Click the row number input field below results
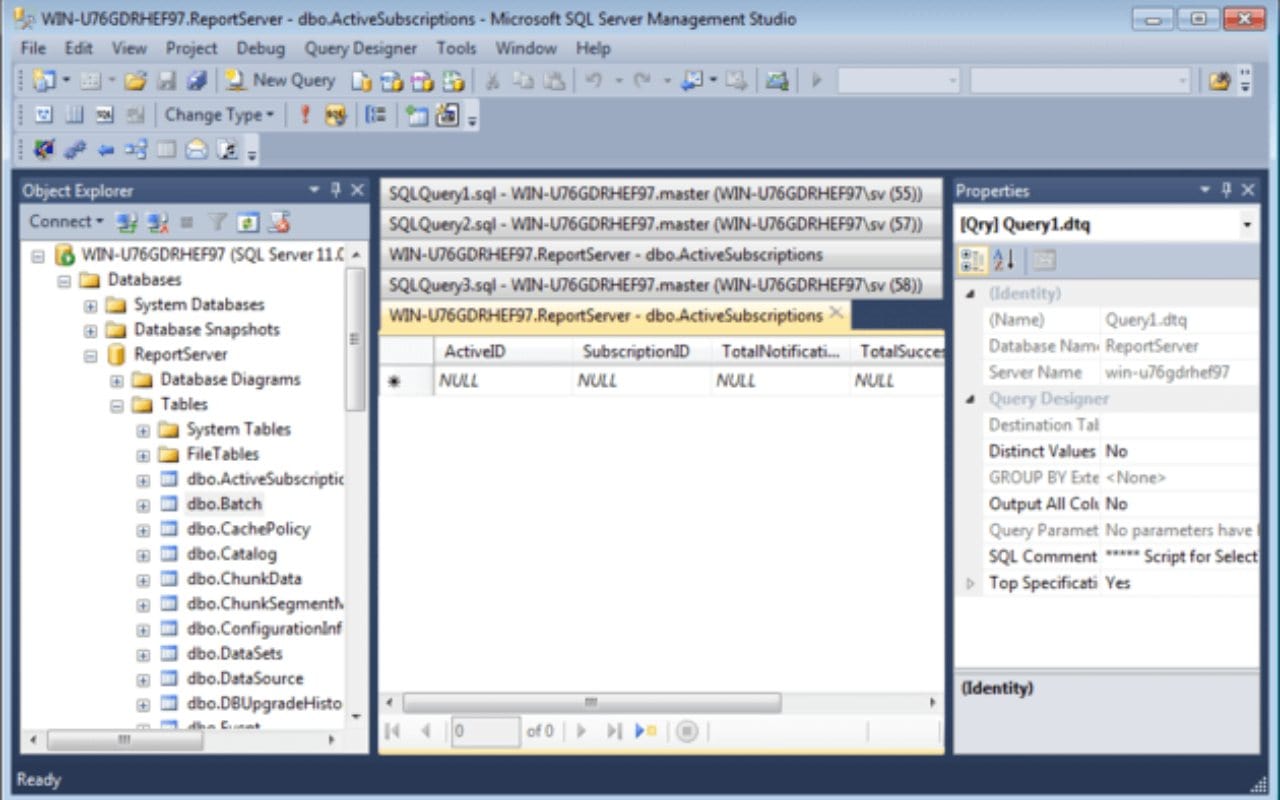The image size is (1280, 800). click(x=485, y=731)
